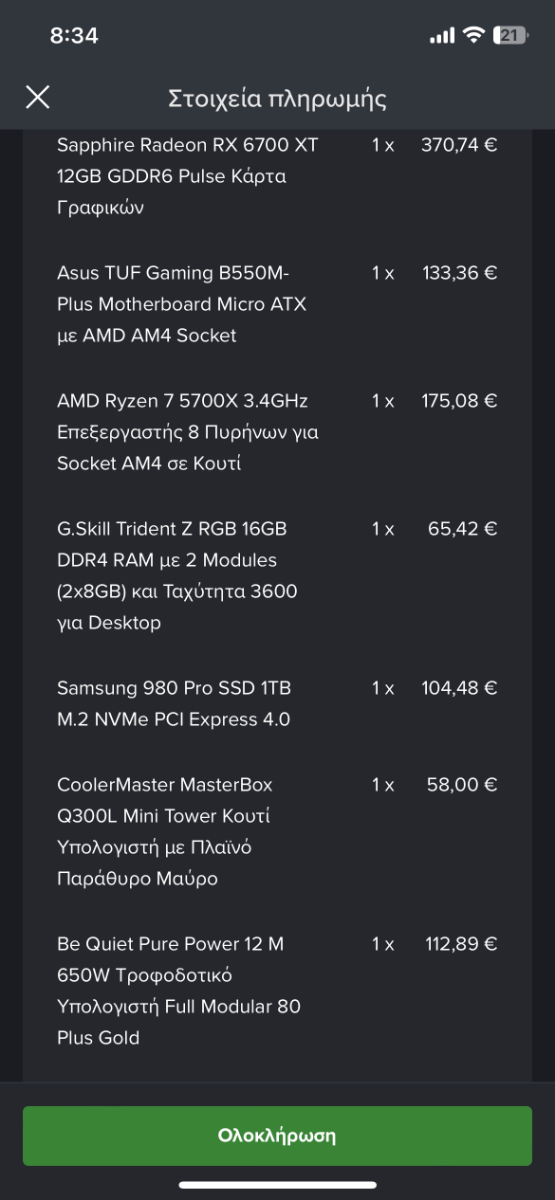Tap the 133,36 € motherboard price
Screen dimensions: 555x1200
[x=459, y=273]
